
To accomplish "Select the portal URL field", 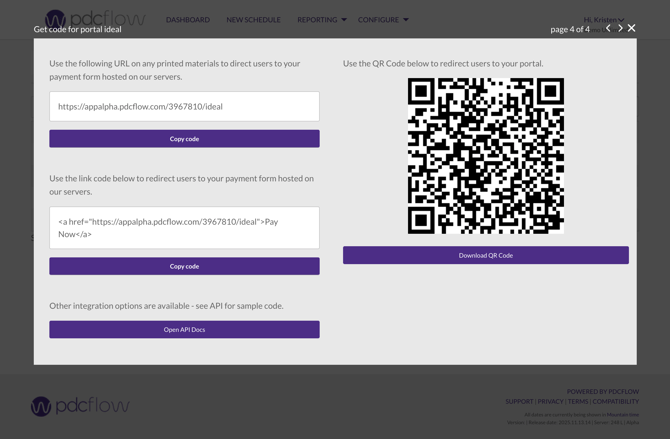I will pos(184,106).
